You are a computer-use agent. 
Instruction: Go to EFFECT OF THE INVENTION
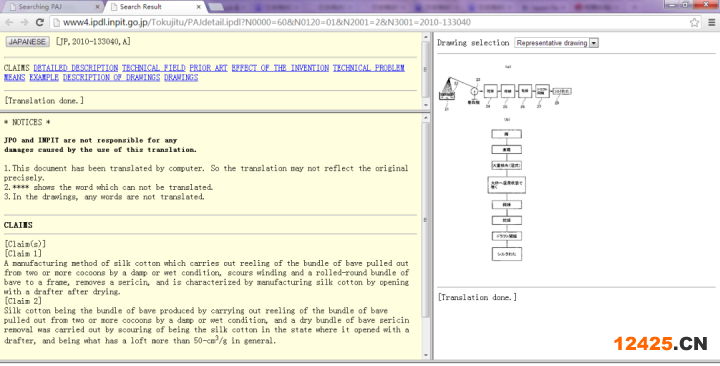click(x=280, y=68)
